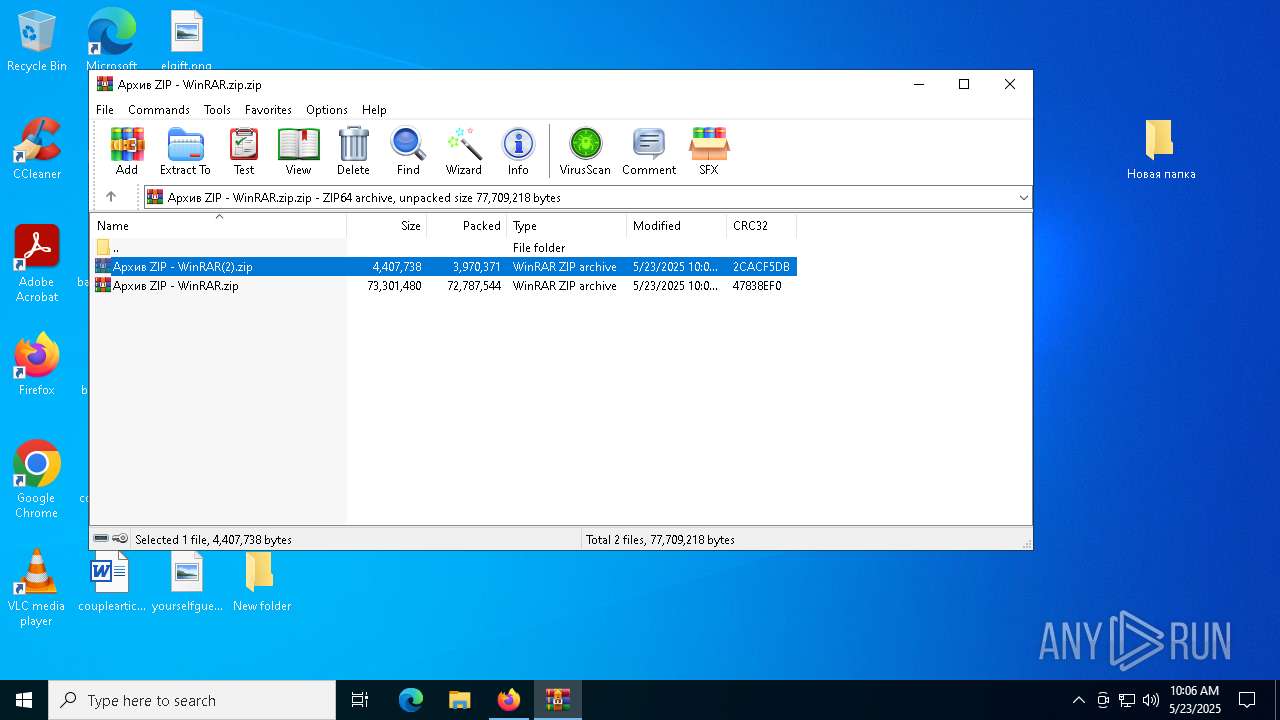Select the Архив ZIP - WinRAR(2).zip file
Image resolution: width=1280 pixels, height=720 pixels.
(x=444, y=267)
